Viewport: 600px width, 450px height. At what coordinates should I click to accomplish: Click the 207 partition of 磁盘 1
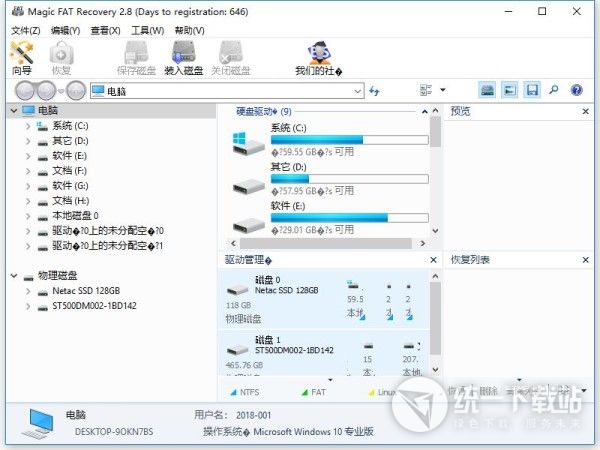coord(411,359)
